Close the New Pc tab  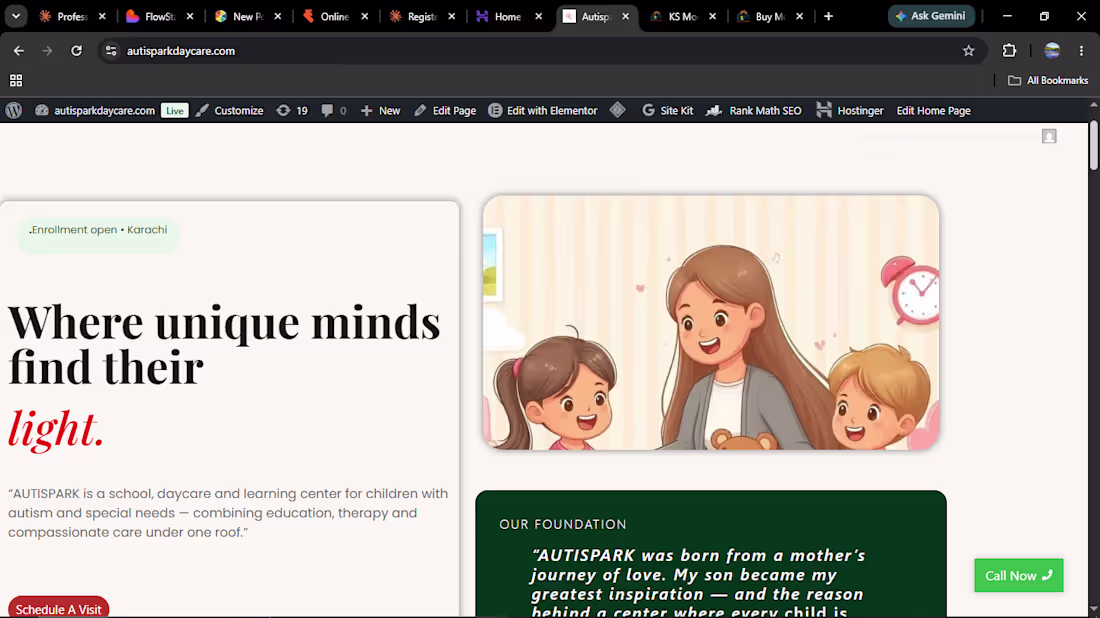[x=277, y=16]
